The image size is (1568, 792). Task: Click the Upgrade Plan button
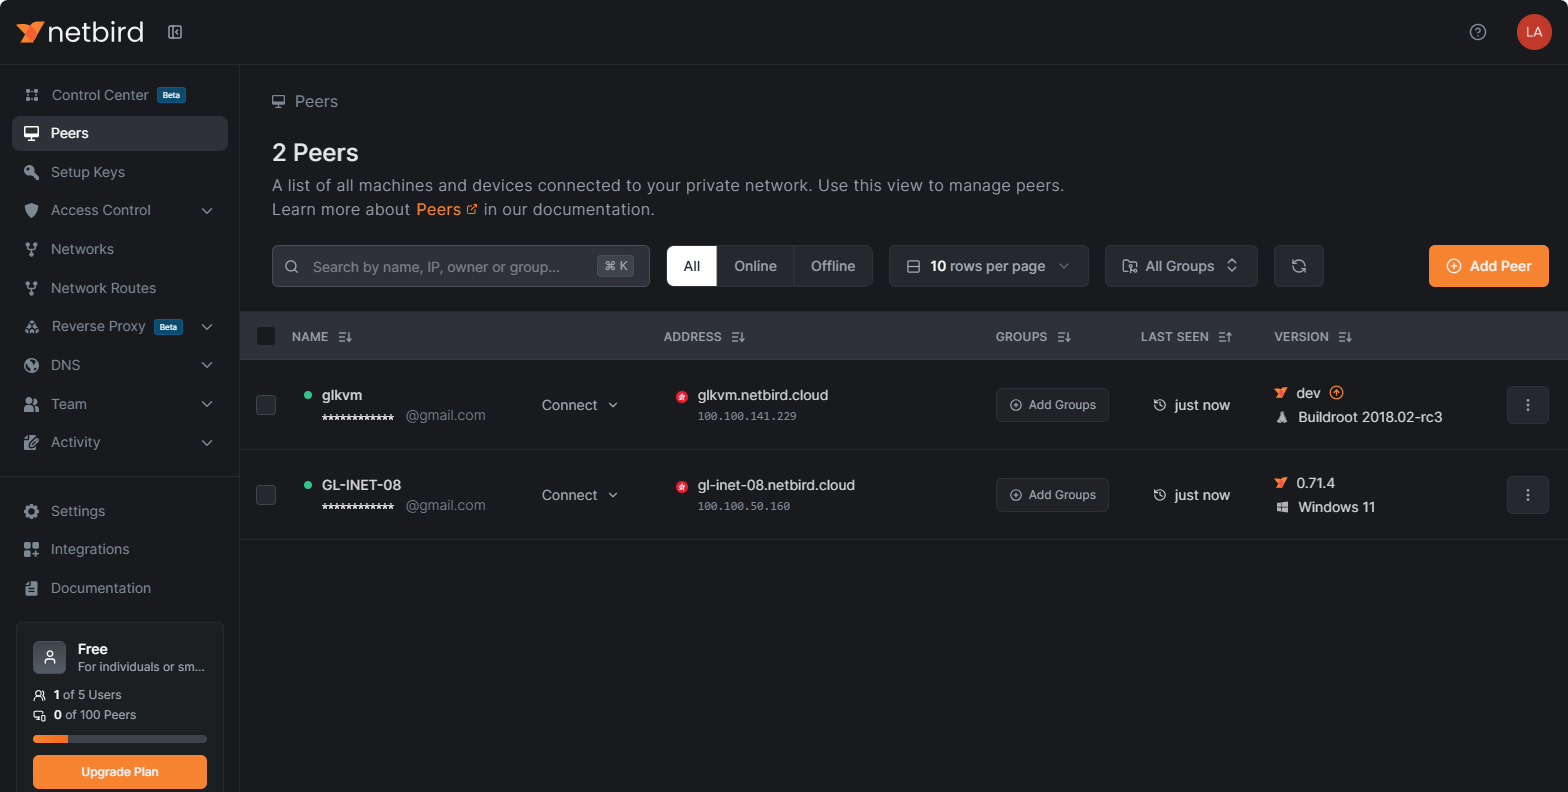(x=120, y=772)
